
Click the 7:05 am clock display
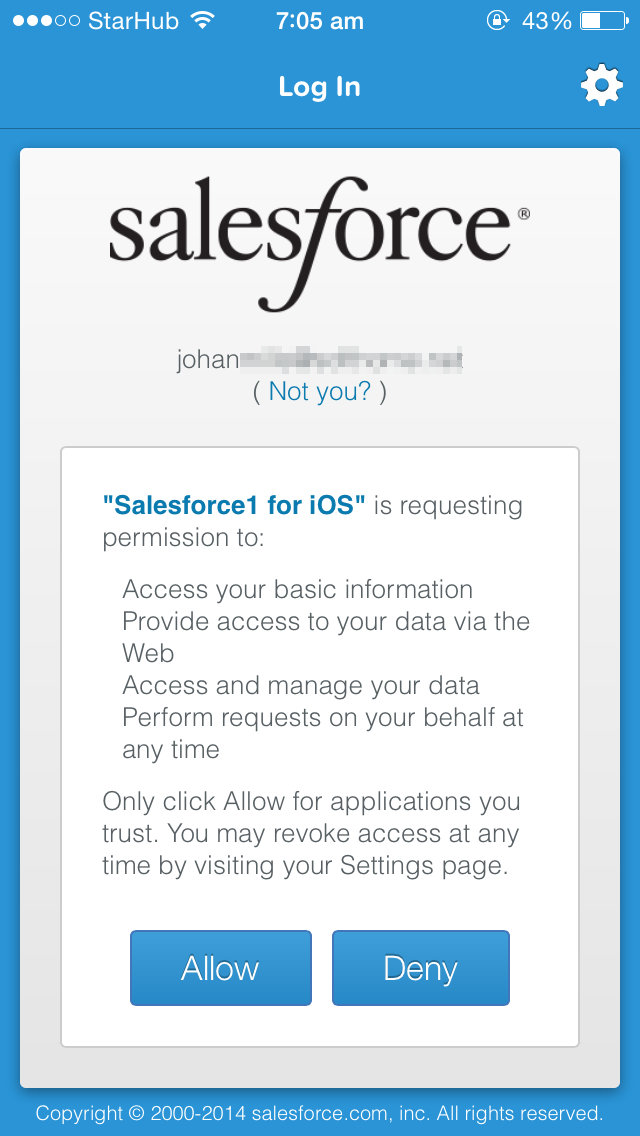[x=319, y=20]
